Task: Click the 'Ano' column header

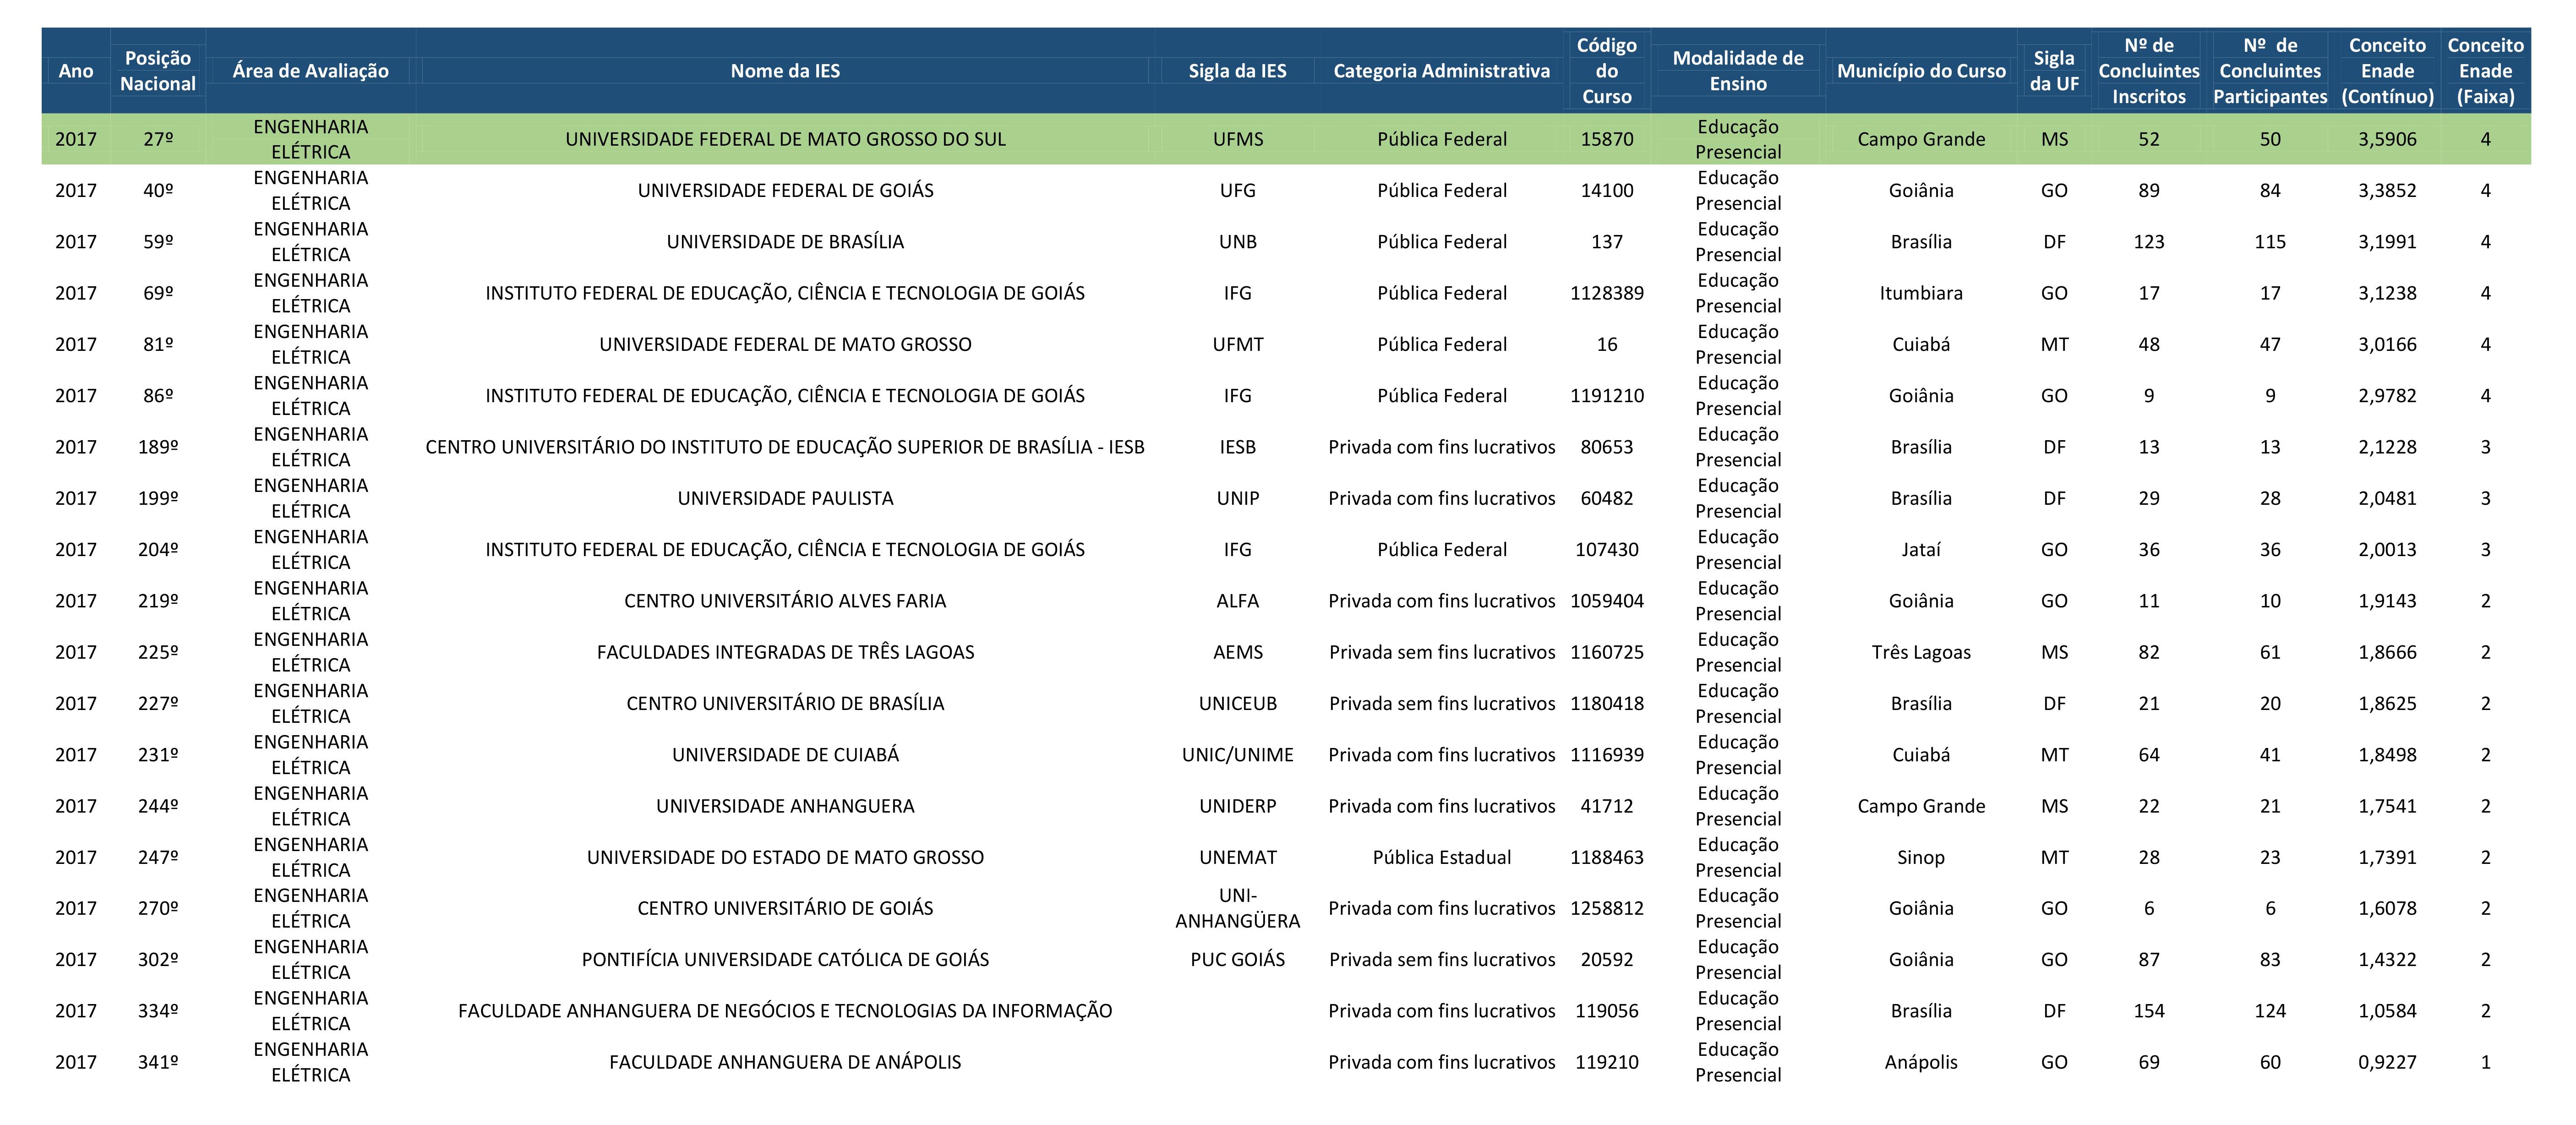Action: pyautogui.click(x=76, y=71)
